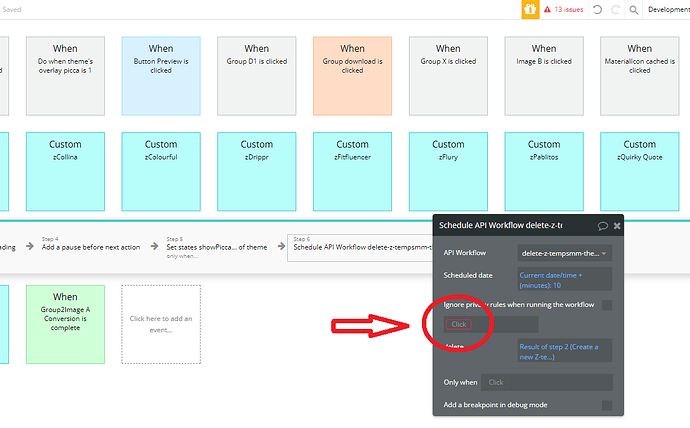
Task: Open the Development version selector
Action: click(x=668, y=9)
